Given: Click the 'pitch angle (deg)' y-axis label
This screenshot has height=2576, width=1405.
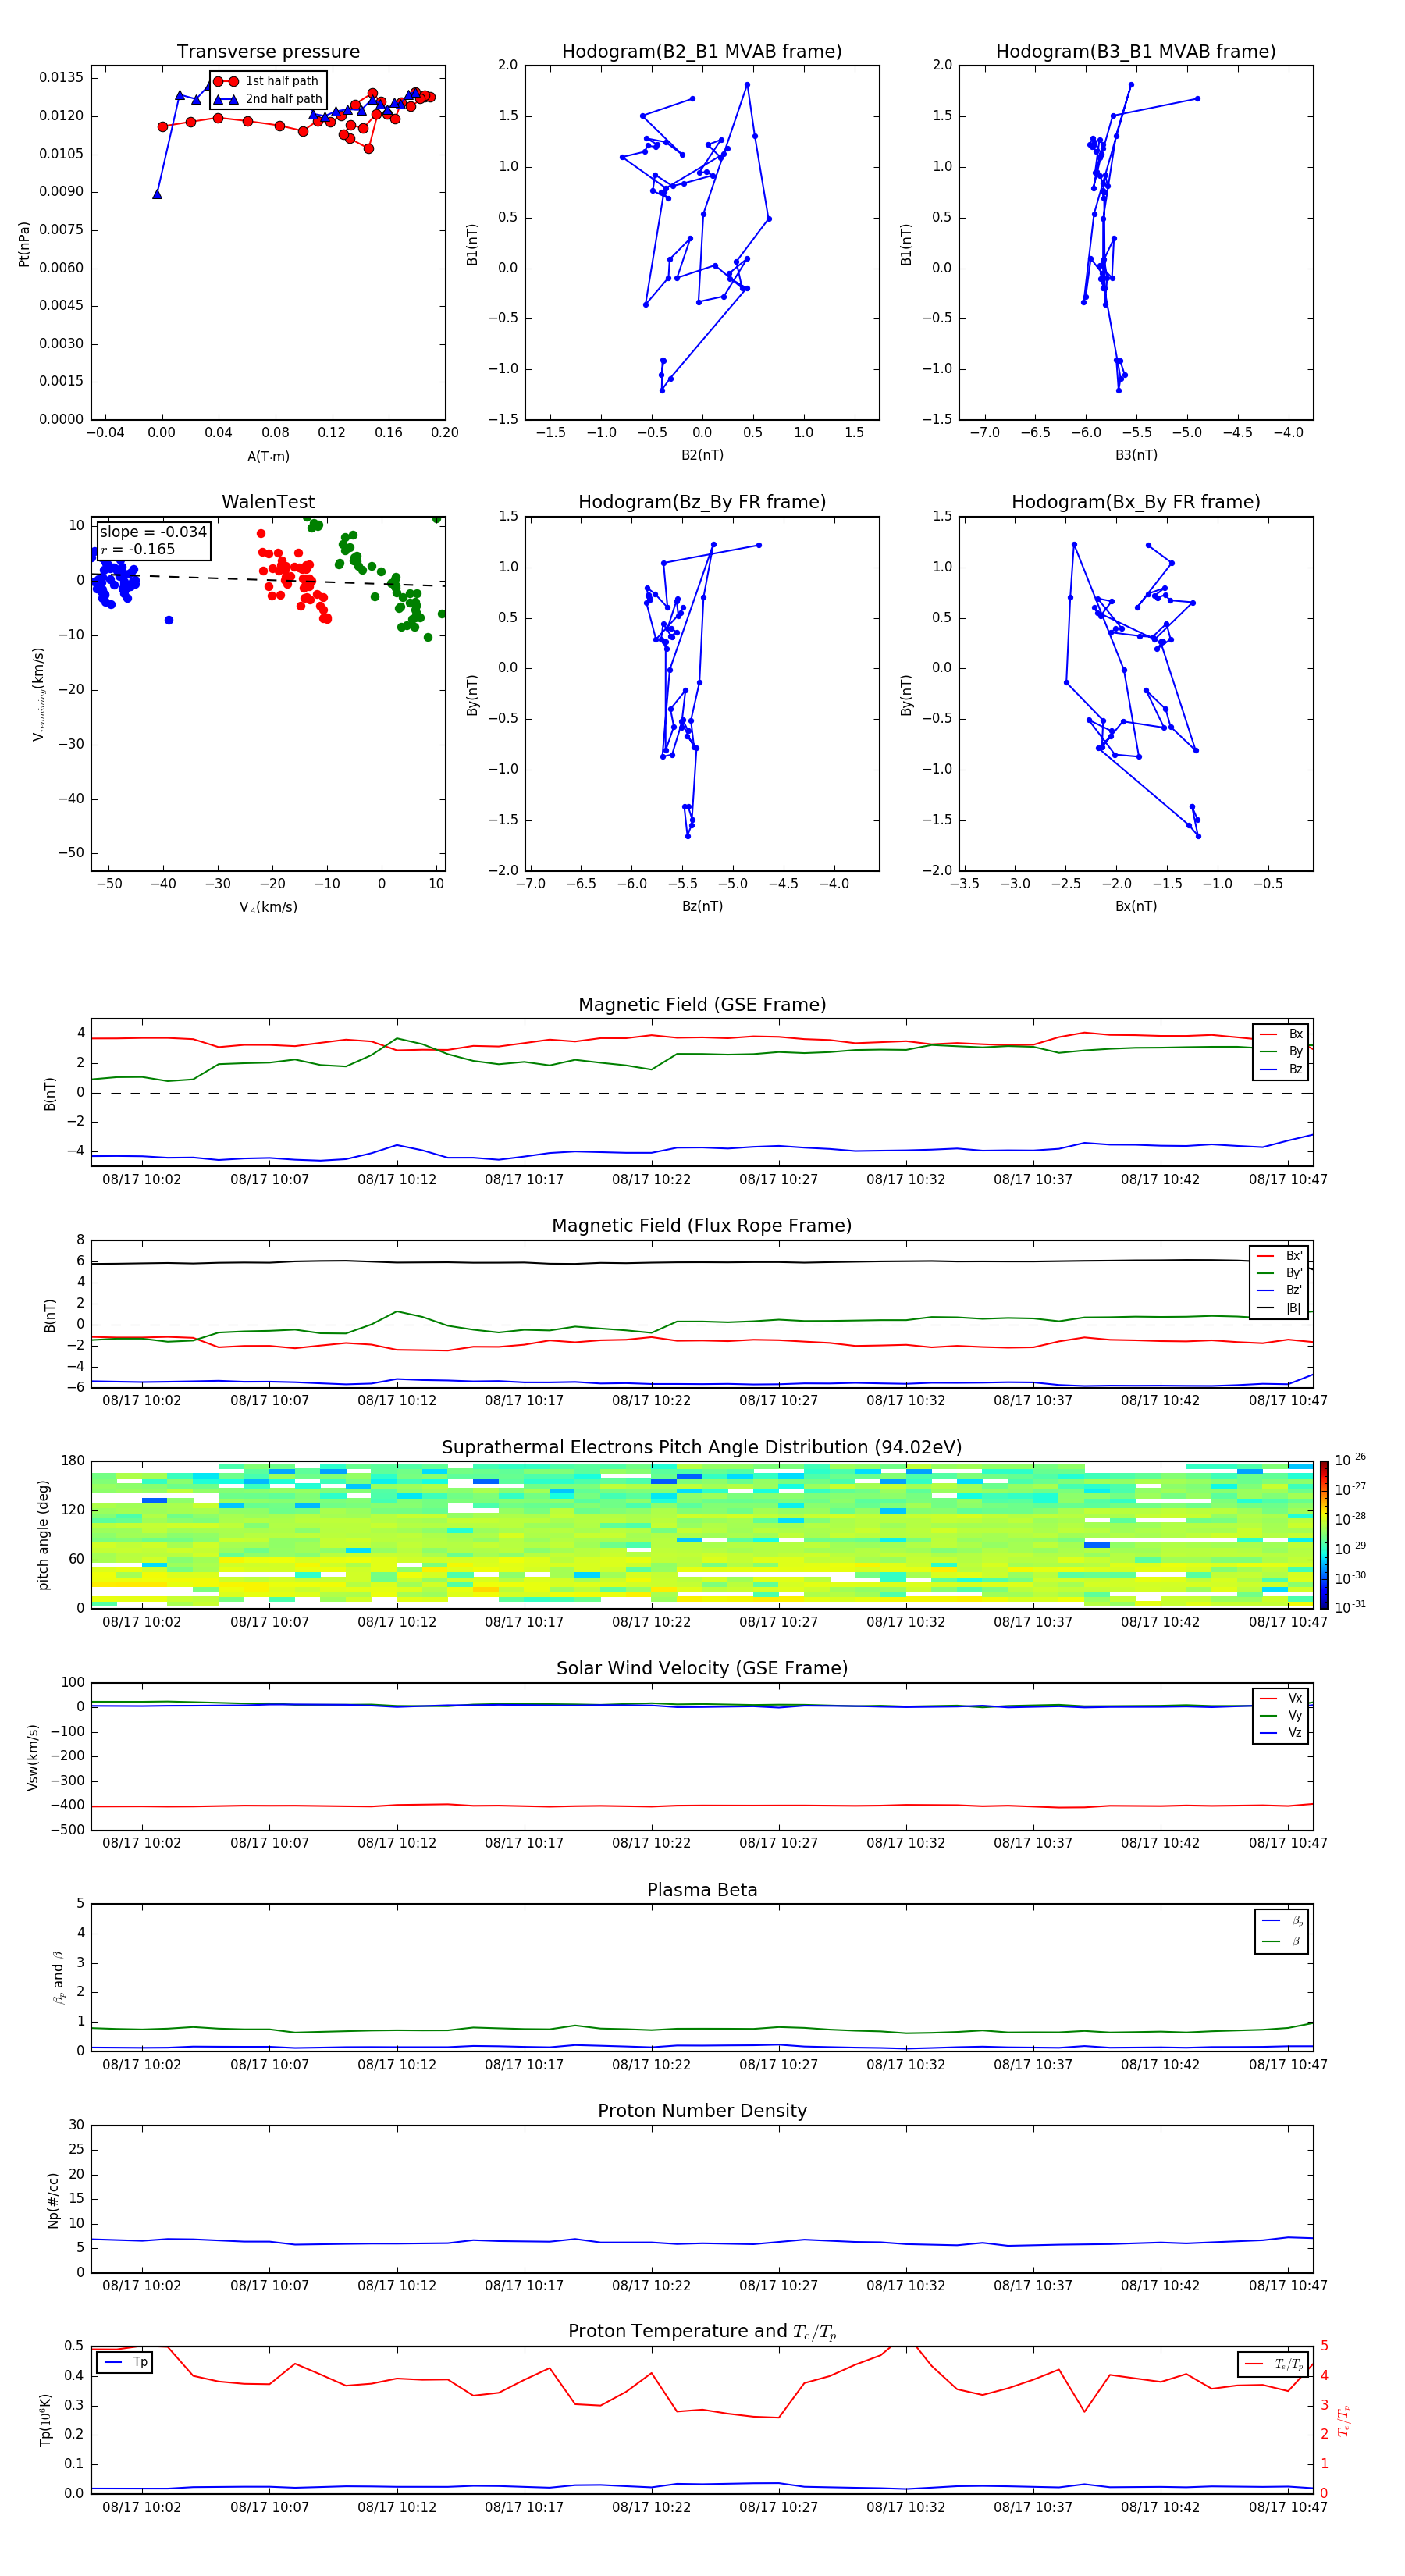Looking at the screenshot, I should (x=43, y=1535).
